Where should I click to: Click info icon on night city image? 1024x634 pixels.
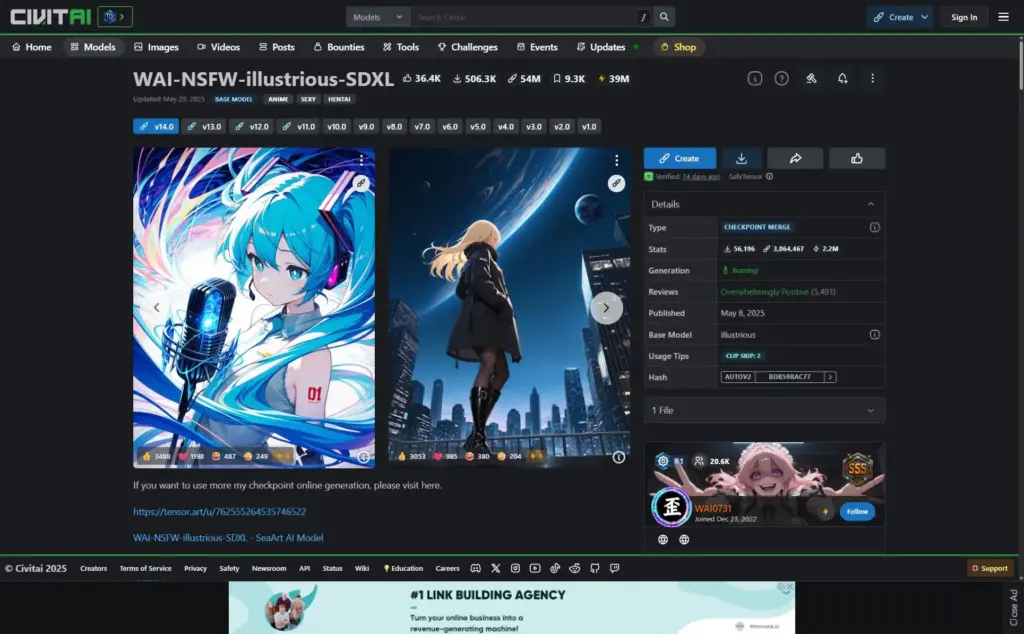[x=618, y=457]
